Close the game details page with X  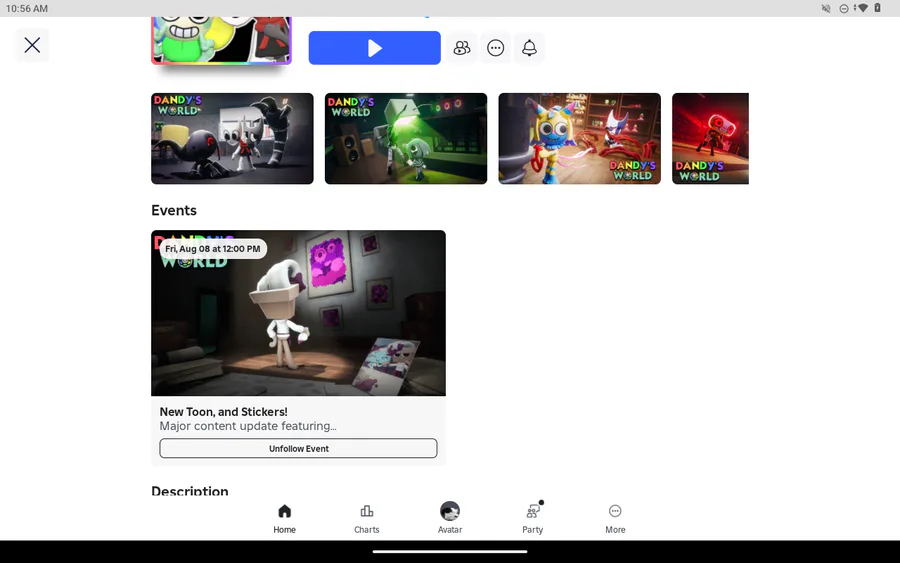tap(32, 45)
